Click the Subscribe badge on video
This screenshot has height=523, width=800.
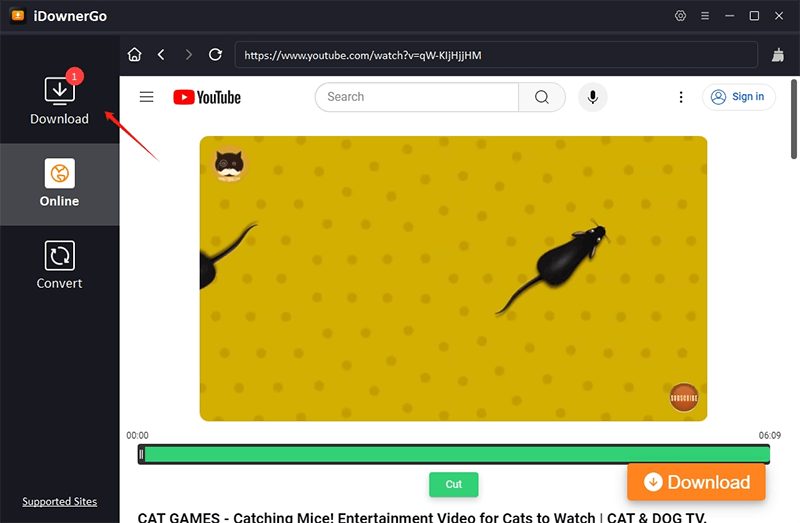tap(684, 397)
